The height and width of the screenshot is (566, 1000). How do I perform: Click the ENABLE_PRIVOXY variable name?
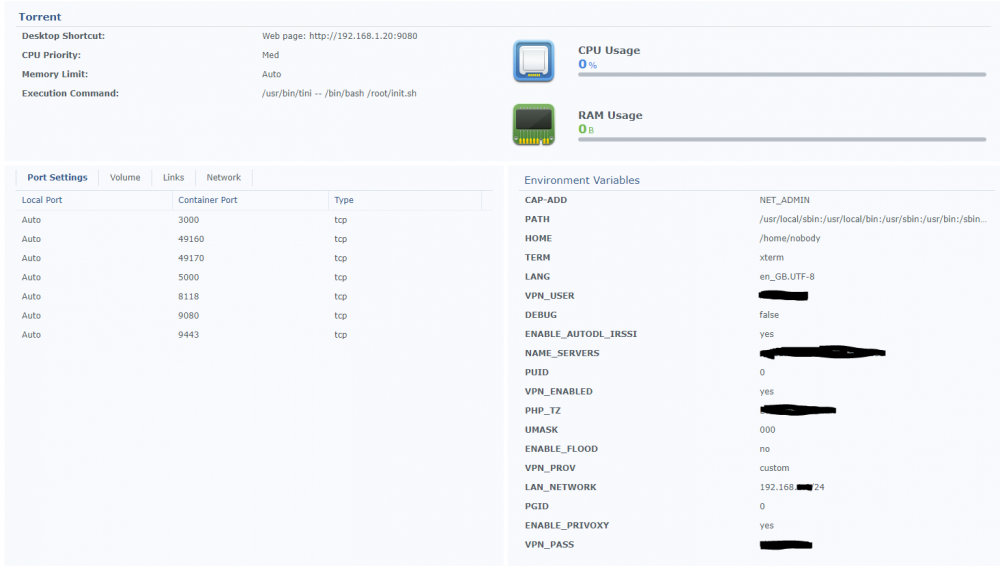[x=567, y=525]
